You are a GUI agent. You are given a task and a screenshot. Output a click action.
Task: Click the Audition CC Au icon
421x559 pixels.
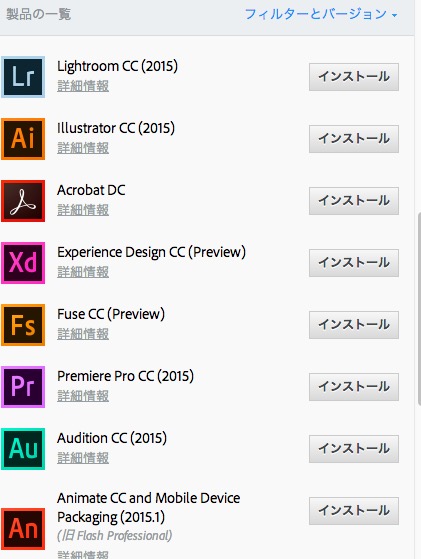(23, 449)
